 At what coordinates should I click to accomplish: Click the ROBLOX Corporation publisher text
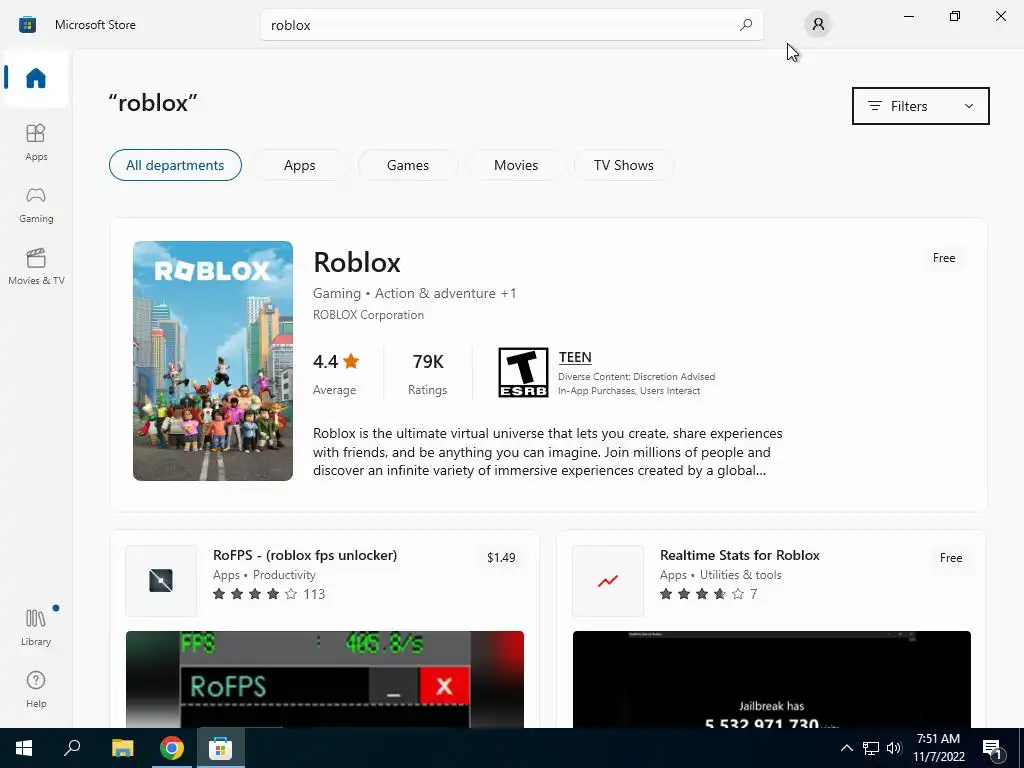368,315
